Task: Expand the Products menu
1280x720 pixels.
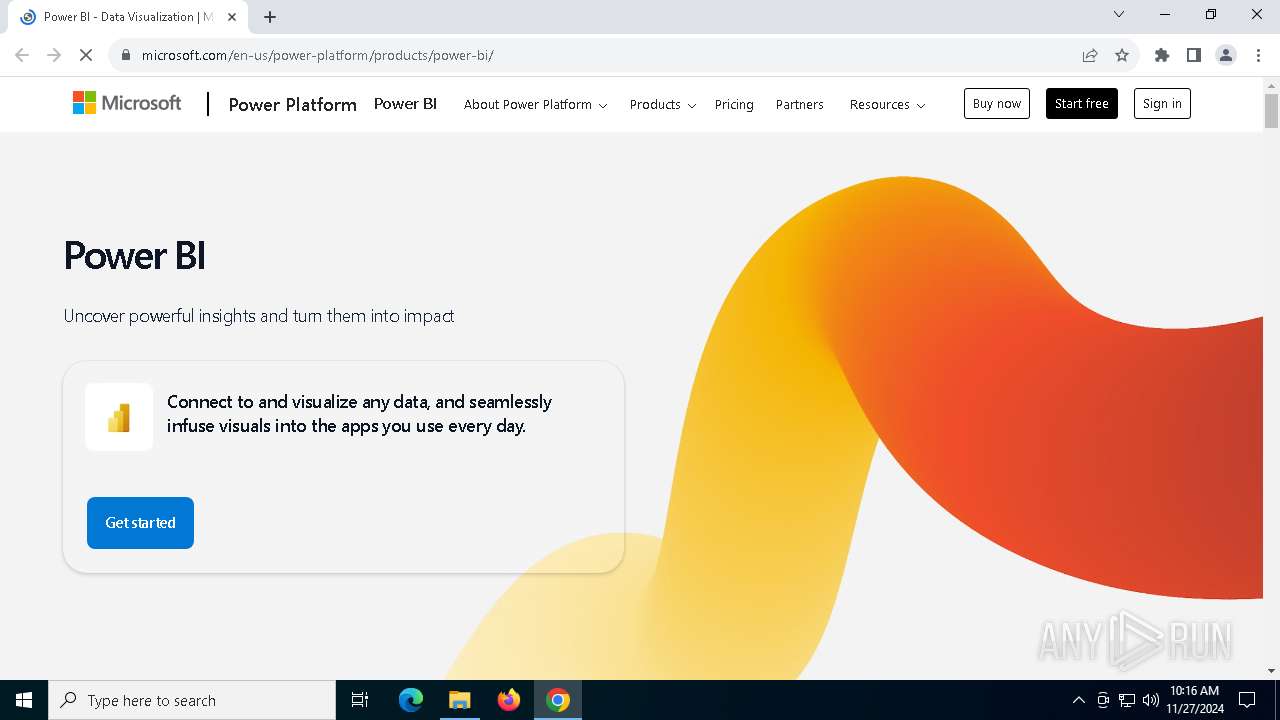Action: 663,104
